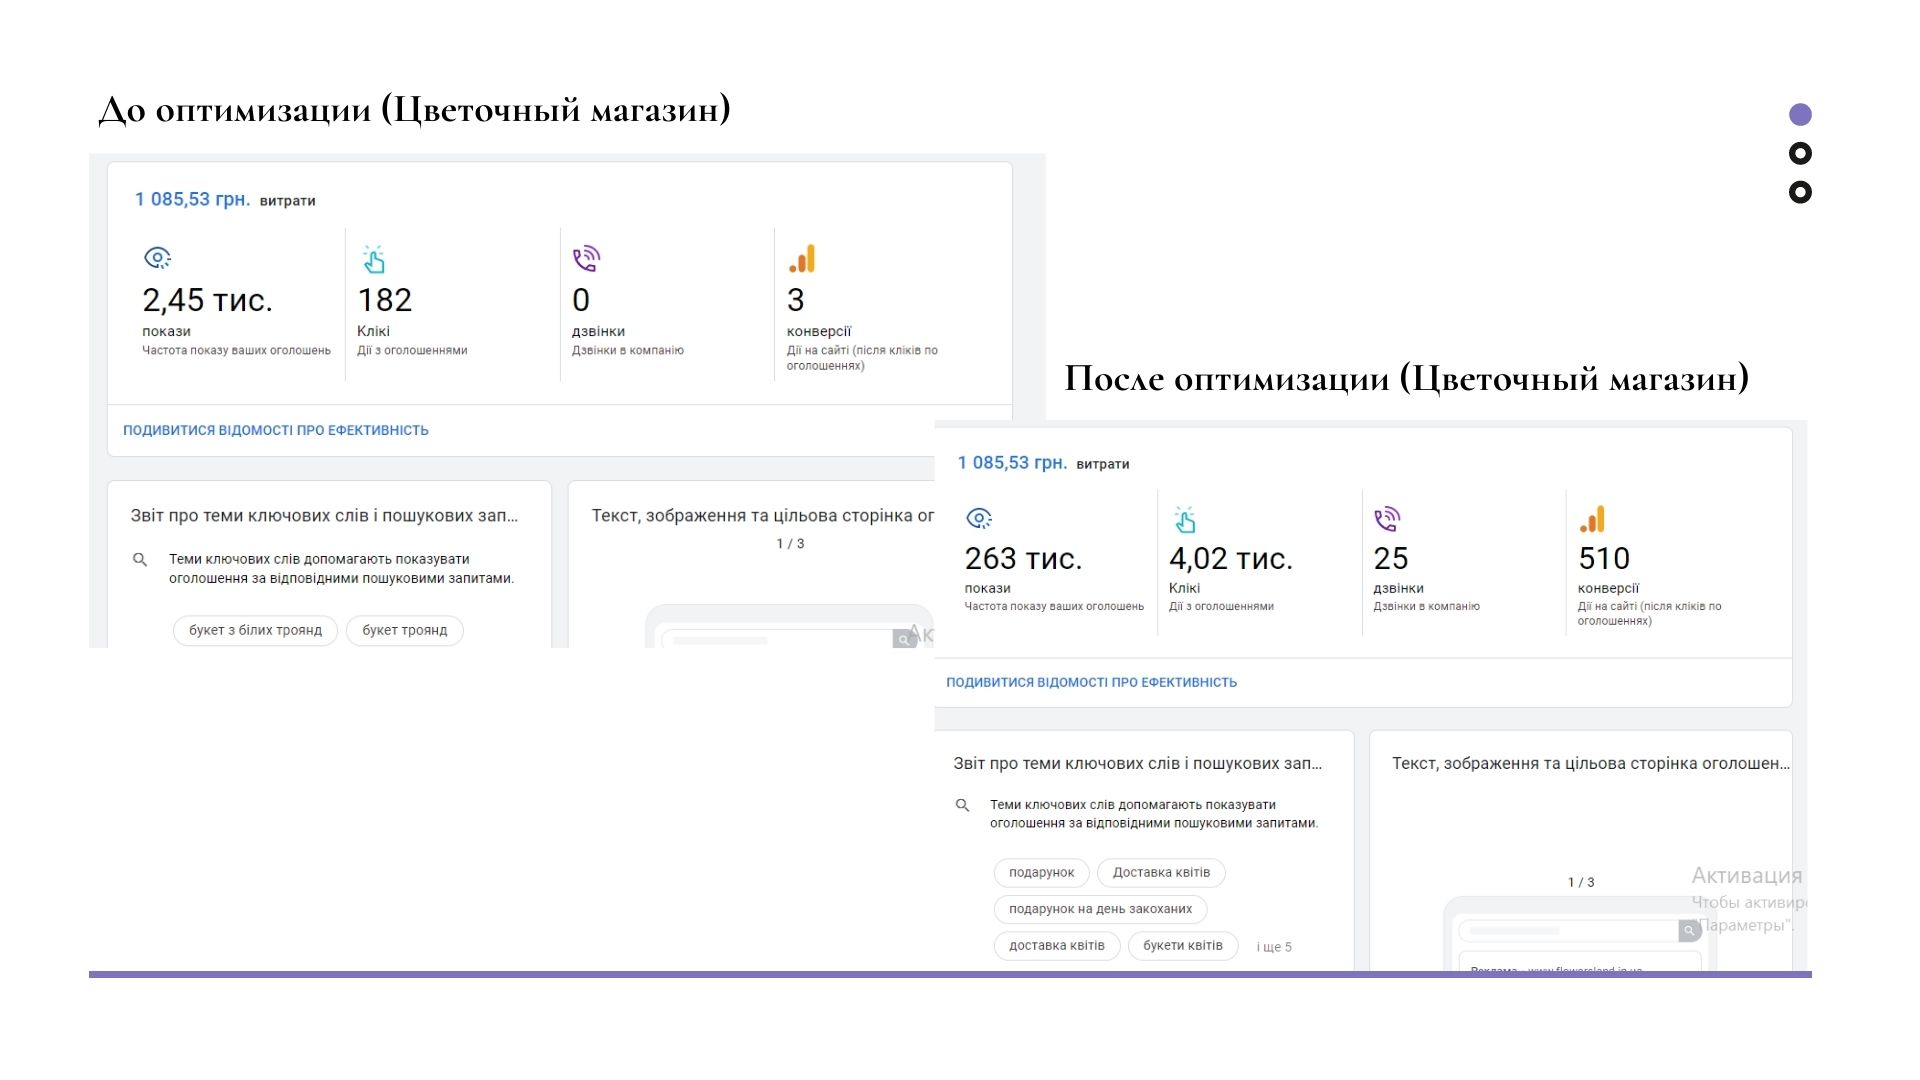1920x1080 pixels.
Task: Click the '0' calls value
Action: 581,300
